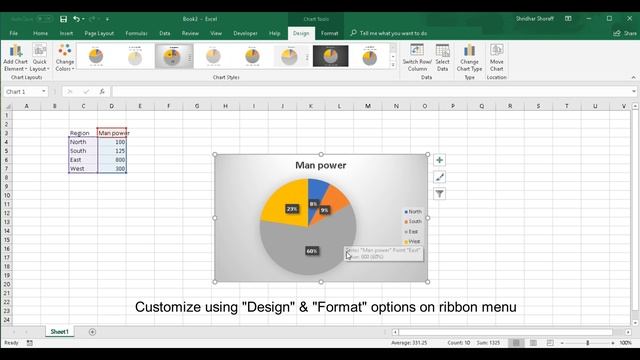Viewport: 640px width, 360px height.
Task: Click the Sheet1 tab
Action: [60, 332]
